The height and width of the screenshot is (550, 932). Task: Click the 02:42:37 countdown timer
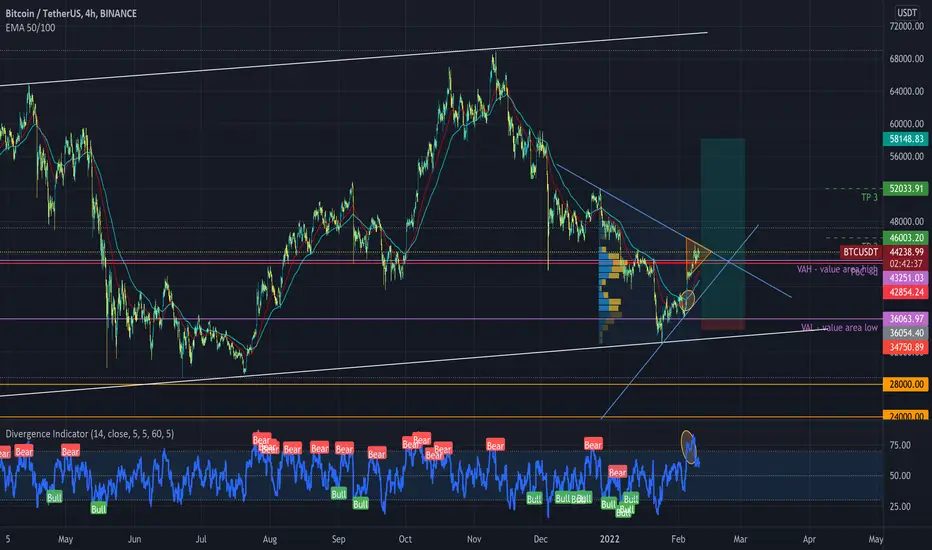click(906, 264)
